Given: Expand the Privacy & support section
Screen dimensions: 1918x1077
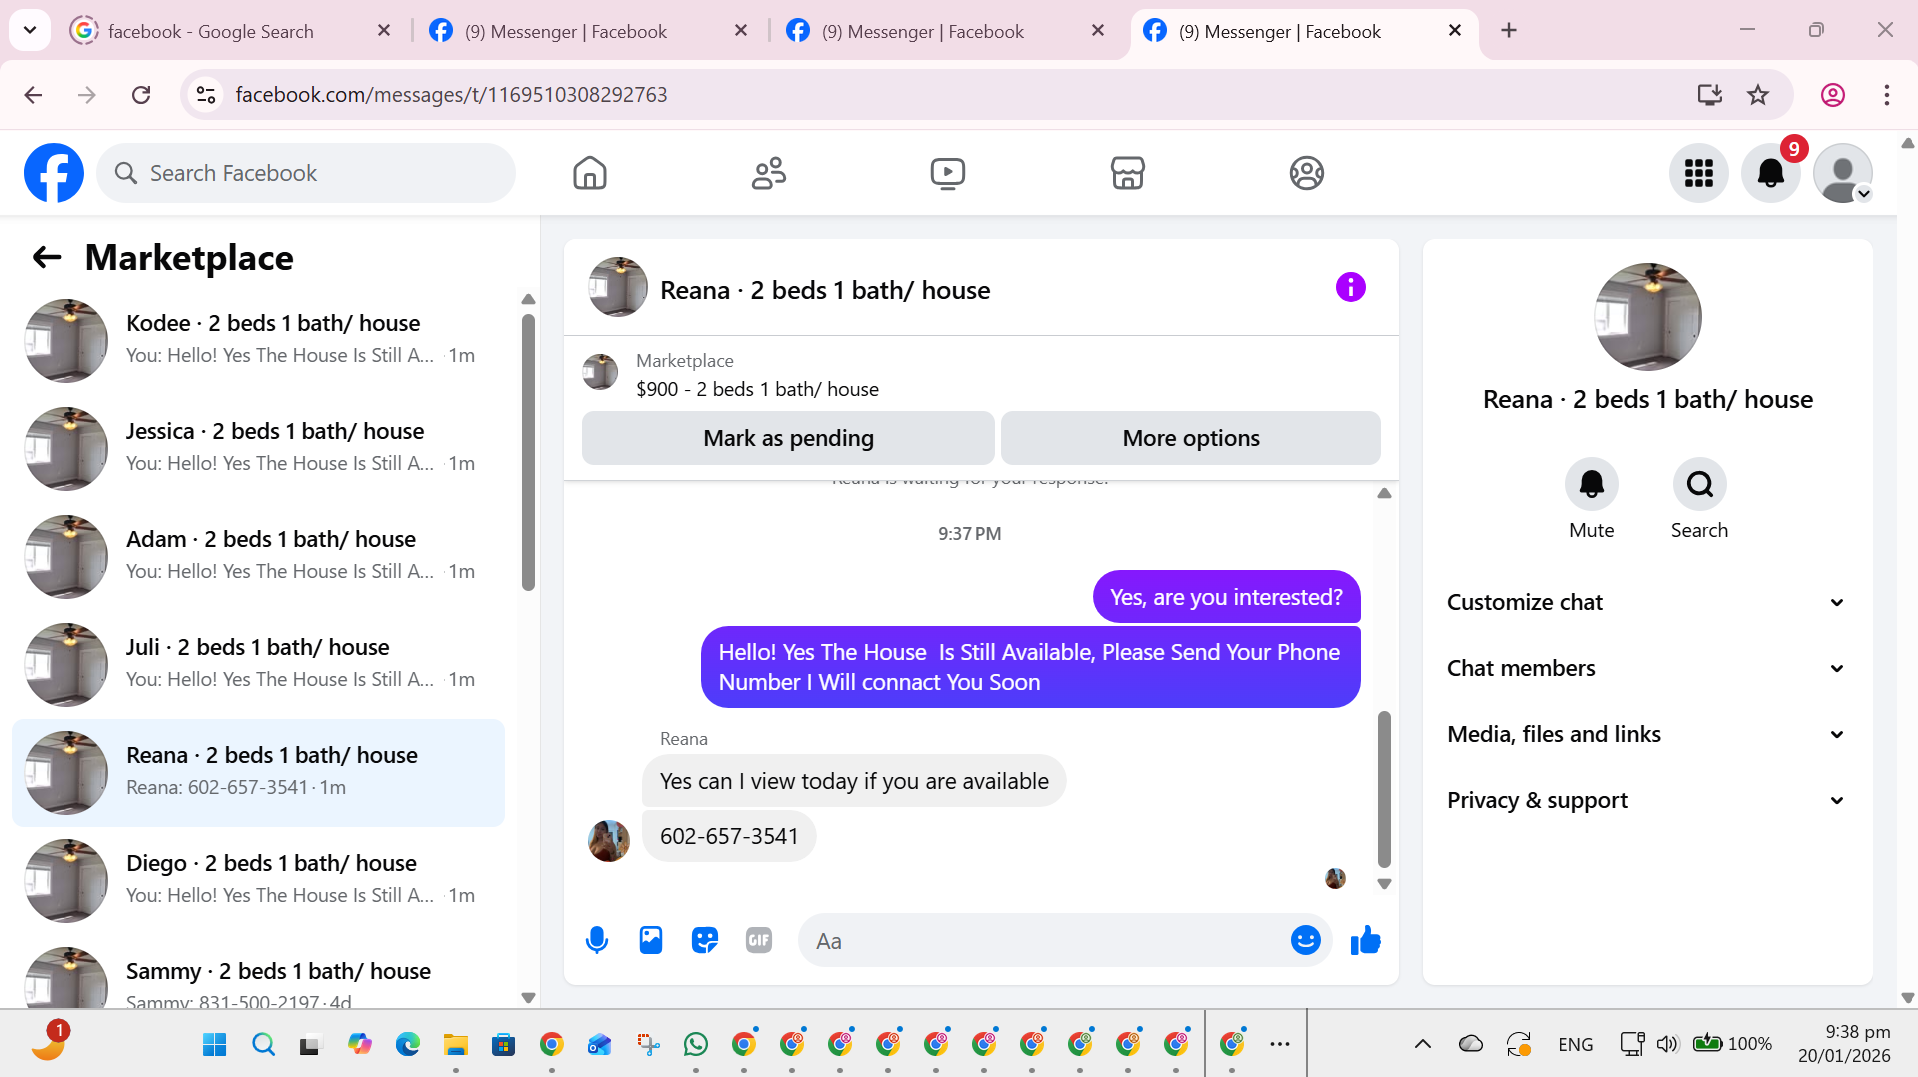Looking at the screenshot, I should [1646, 800].
